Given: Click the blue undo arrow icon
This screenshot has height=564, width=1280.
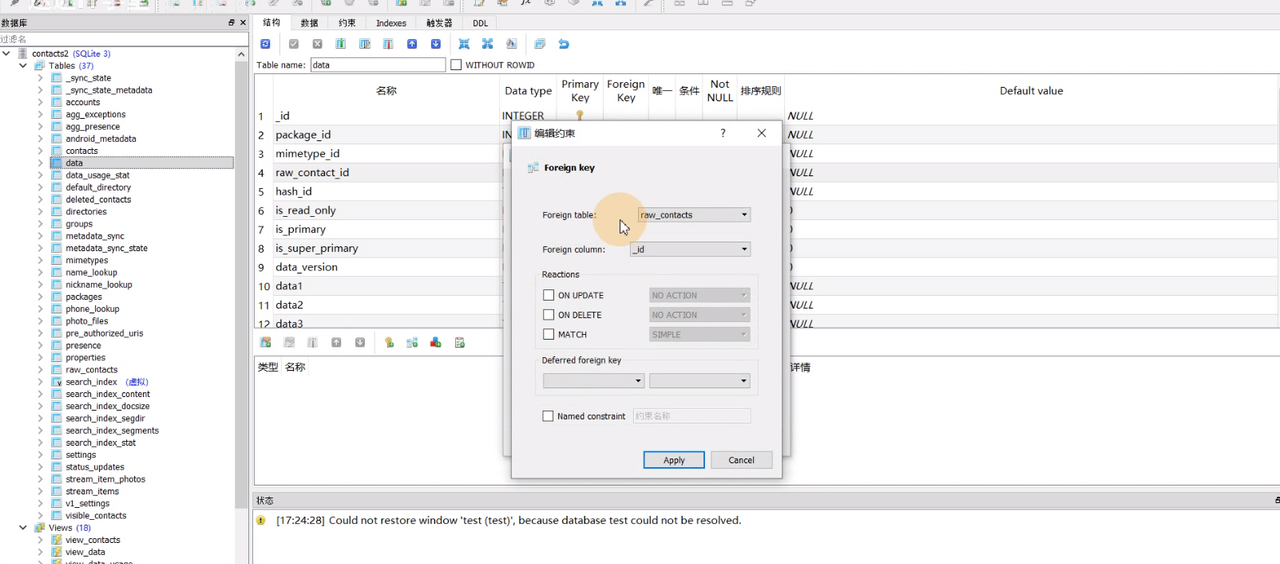Looking at the screenshot, I should pyautogui.click(x=564, y=44).
